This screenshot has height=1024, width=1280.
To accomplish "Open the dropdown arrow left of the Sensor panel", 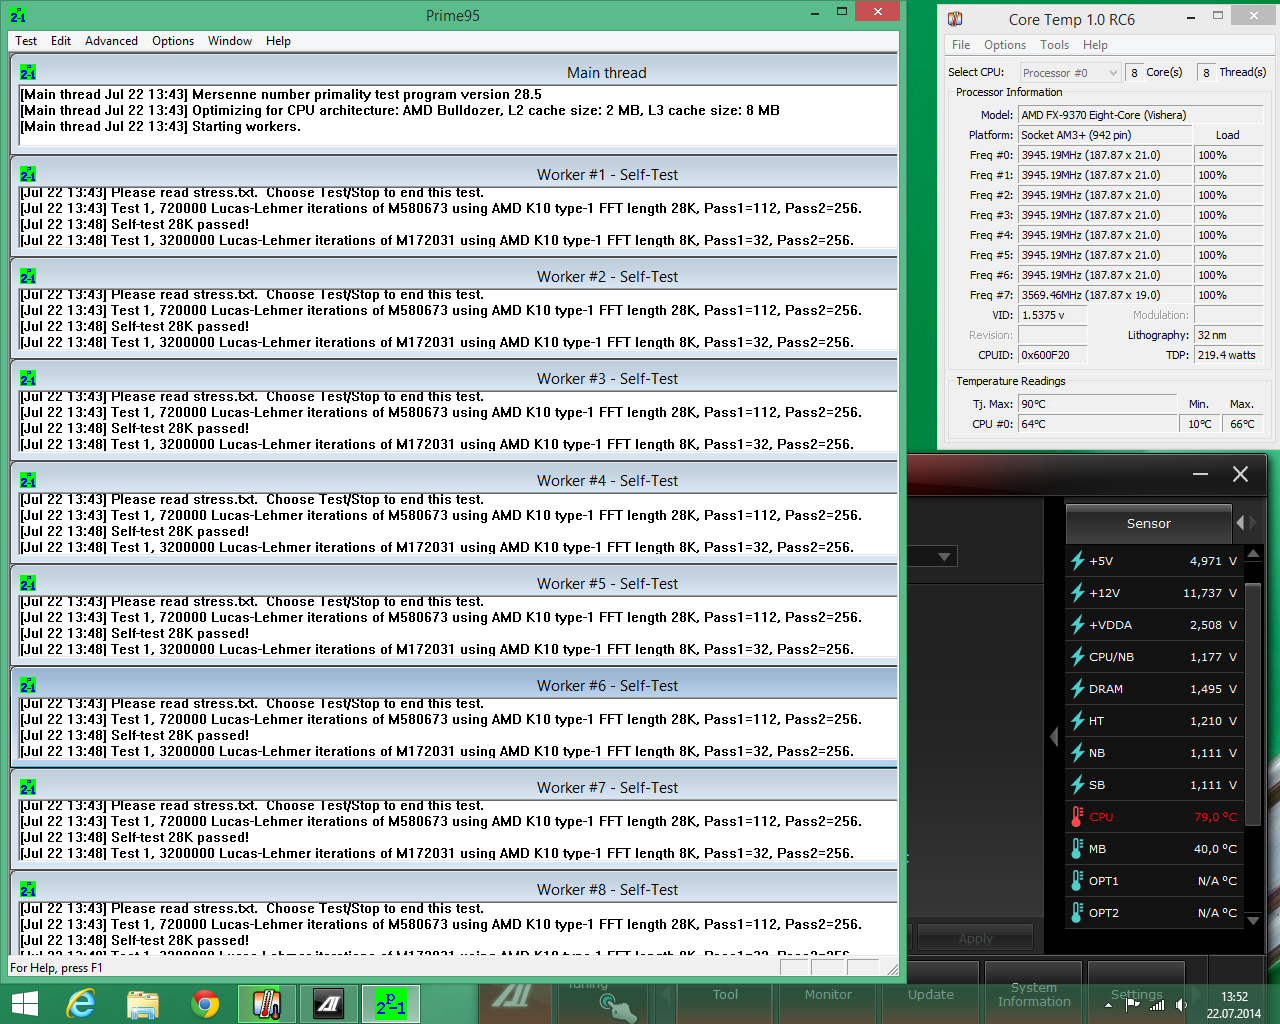I will coord(945,556).
